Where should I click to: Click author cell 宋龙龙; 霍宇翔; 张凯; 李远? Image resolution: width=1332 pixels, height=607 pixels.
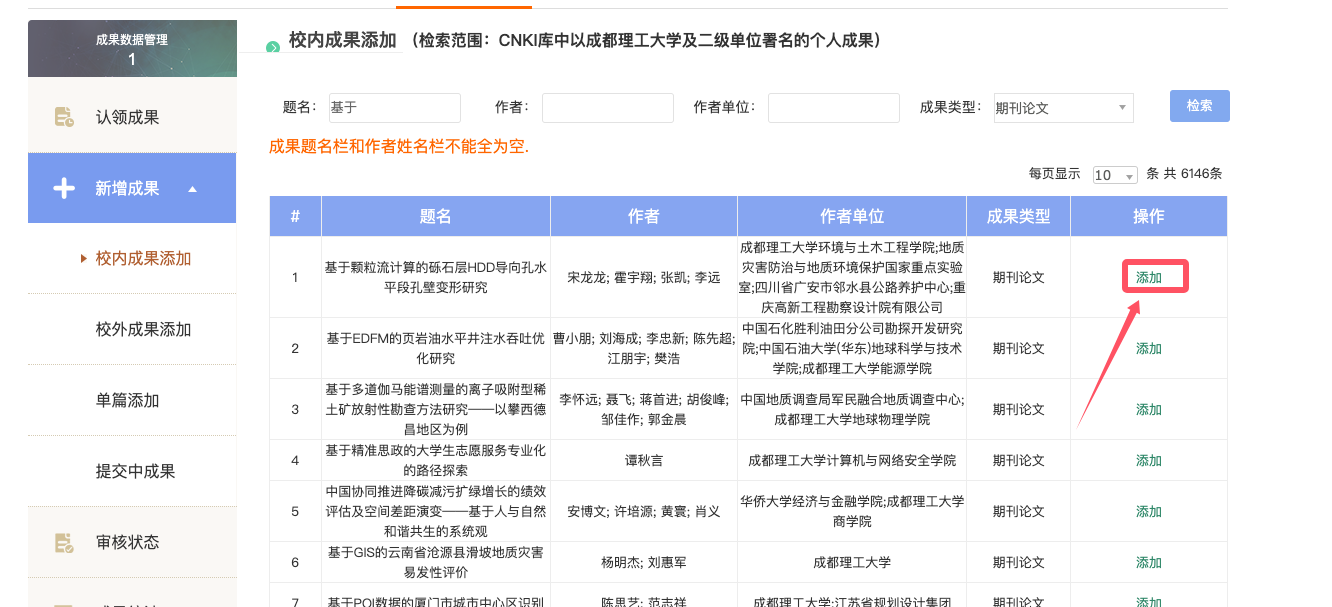click(643, 278)
